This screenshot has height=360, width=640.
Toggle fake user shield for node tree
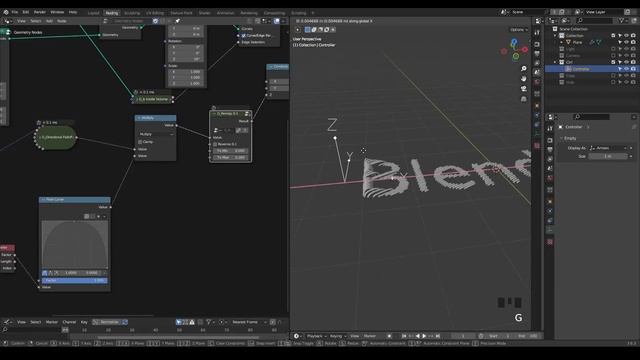tap(156, 21)
